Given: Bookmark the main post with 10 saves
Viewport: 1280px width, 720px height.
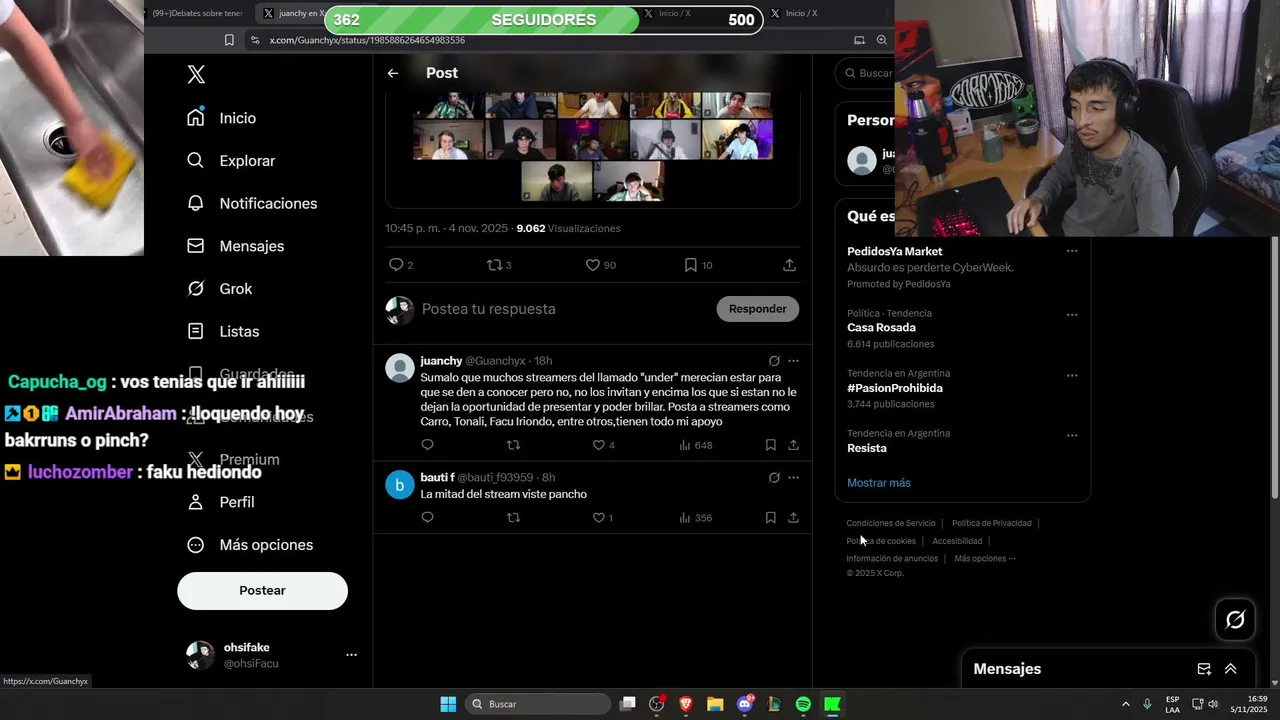Looking at the screenshot, I should [691, 265].
